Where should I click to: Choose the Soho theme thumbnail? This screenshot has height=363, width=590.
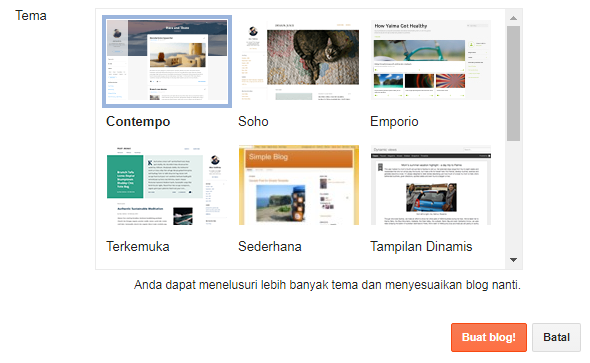click(x=299, y=60)
